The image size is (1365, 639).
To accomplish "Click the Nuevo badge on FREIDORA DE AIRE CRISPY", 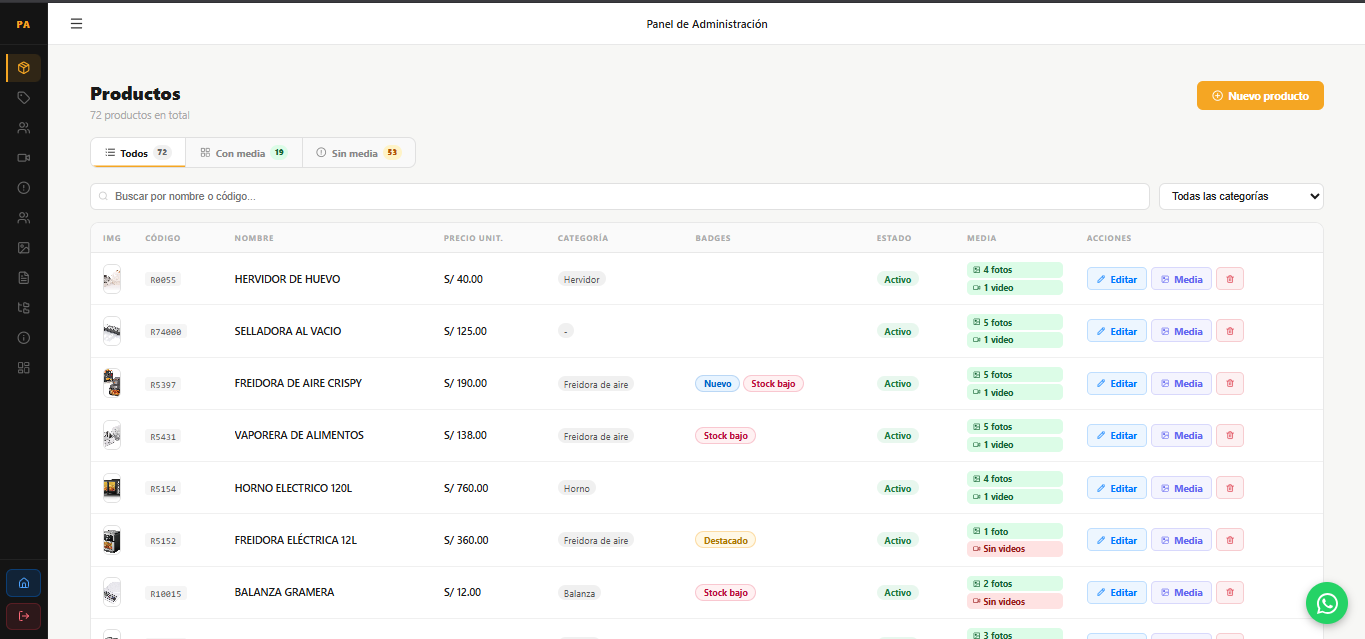I will tap(718, 383).
